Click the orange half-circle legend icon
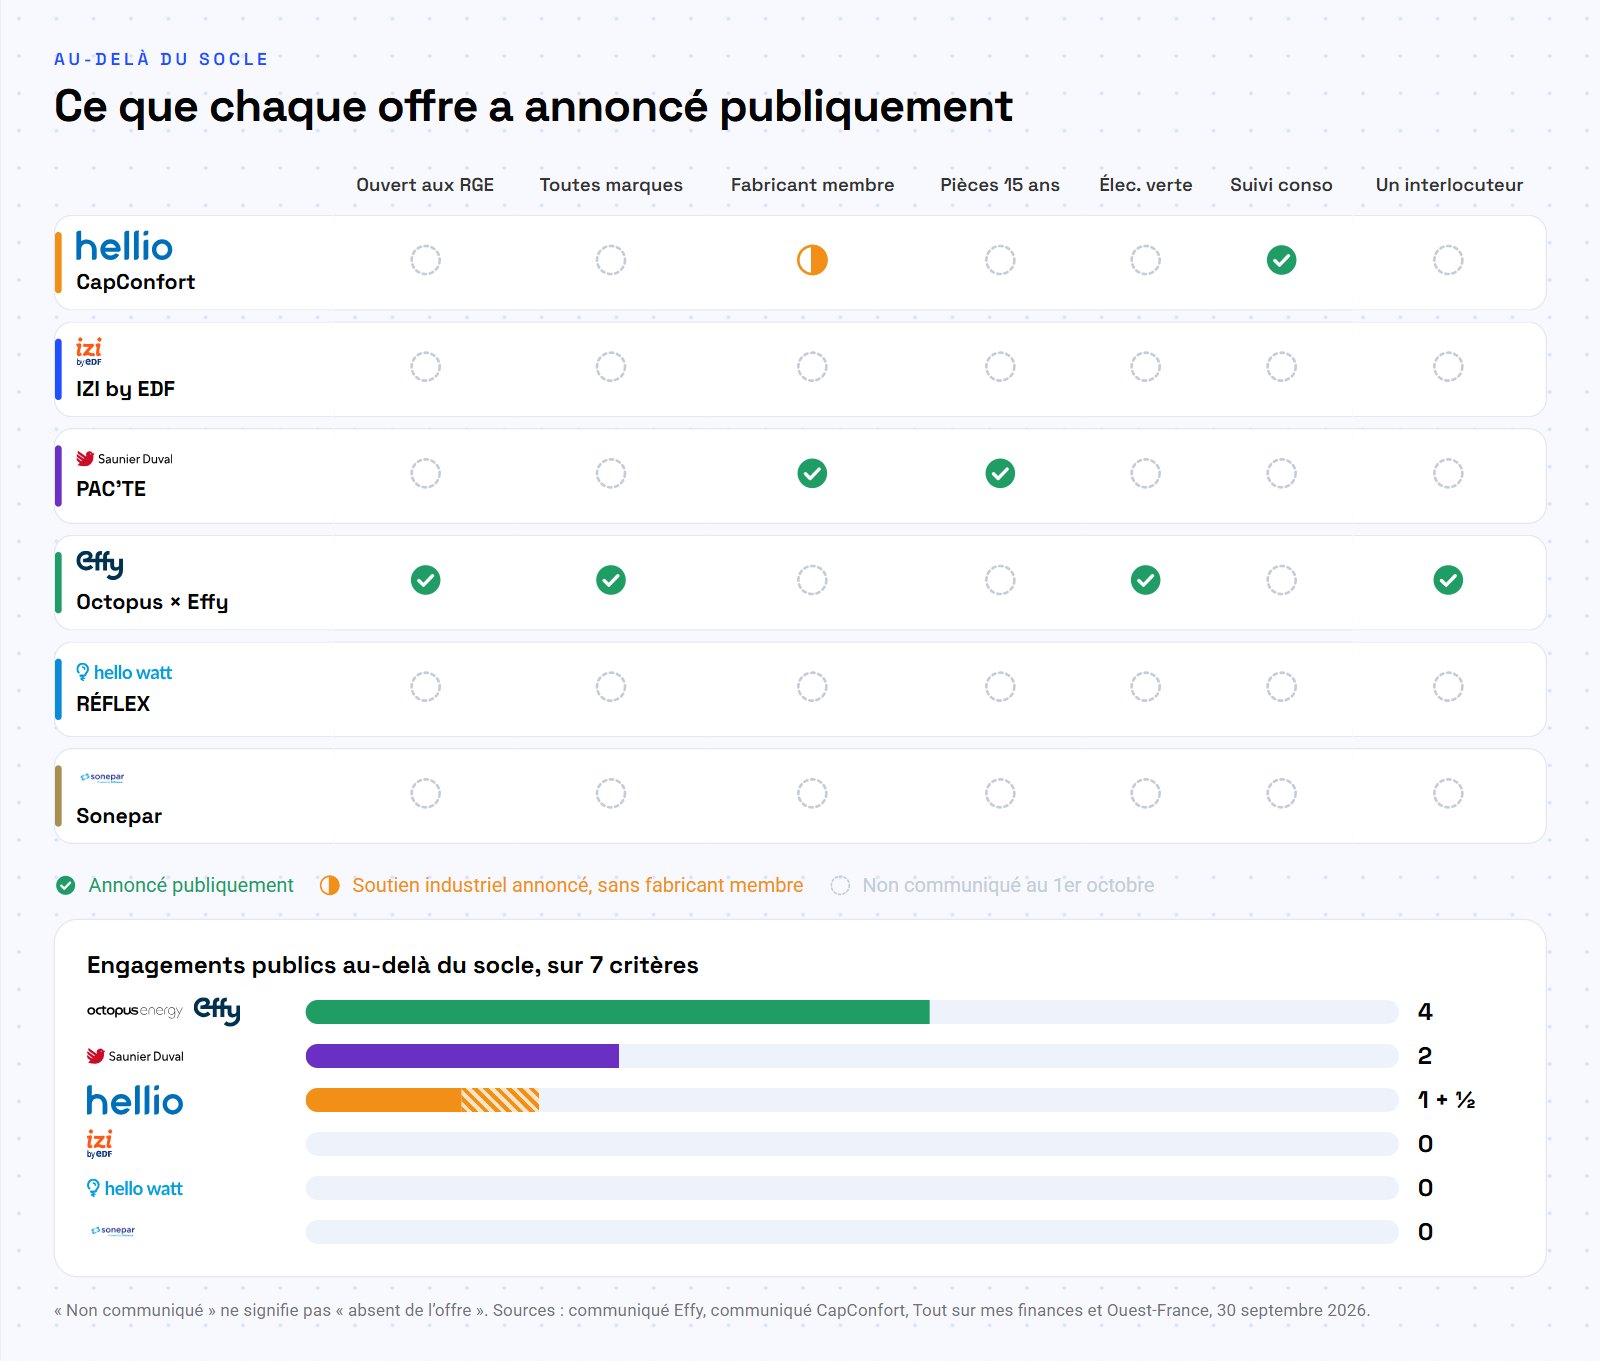1600x1361 pixels. click(329, 885)
